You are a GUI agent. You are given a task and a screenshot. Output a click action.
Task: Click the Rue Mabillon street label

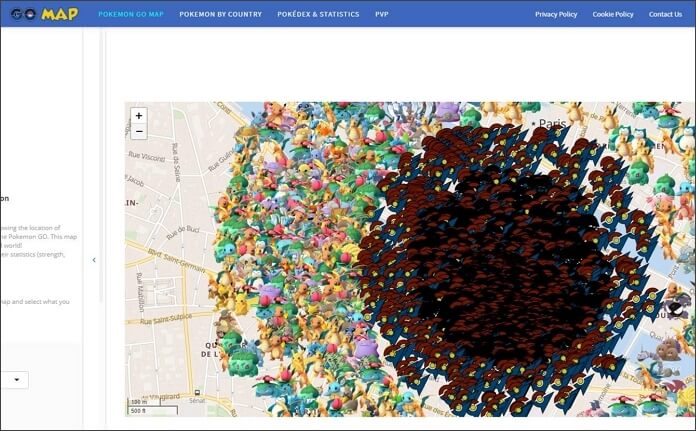140,291
